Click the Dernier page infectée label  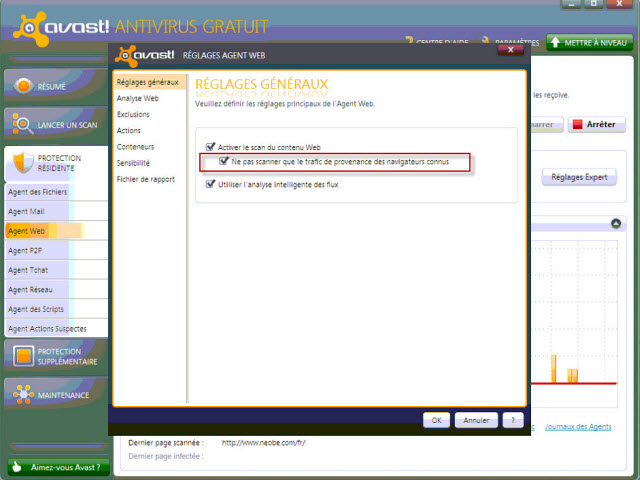[166, 456]
